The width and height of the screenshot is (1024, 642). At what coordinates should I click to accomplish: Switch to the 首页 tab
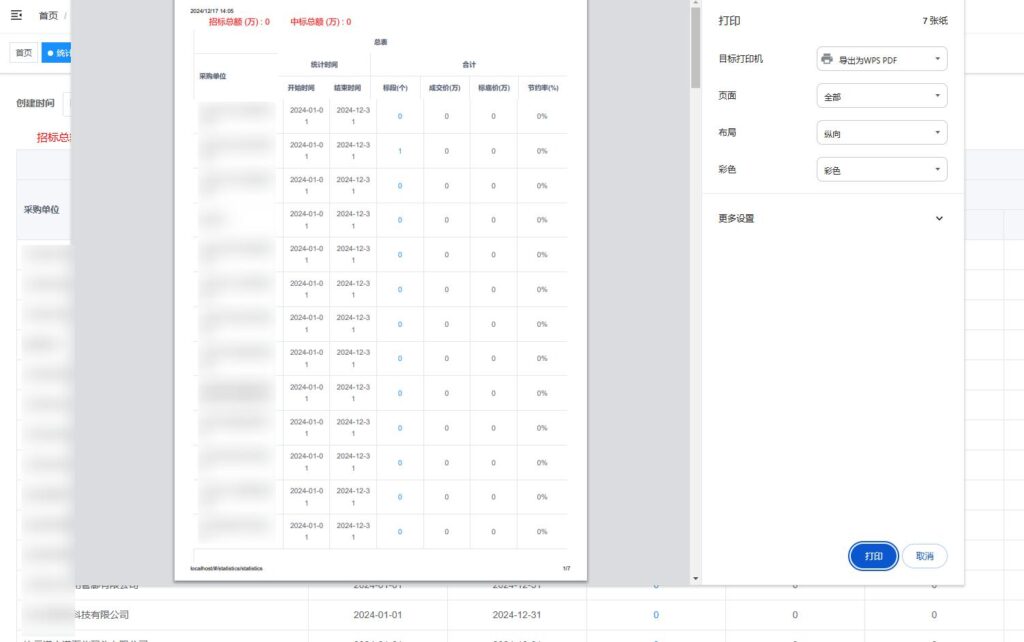[23, 53]
